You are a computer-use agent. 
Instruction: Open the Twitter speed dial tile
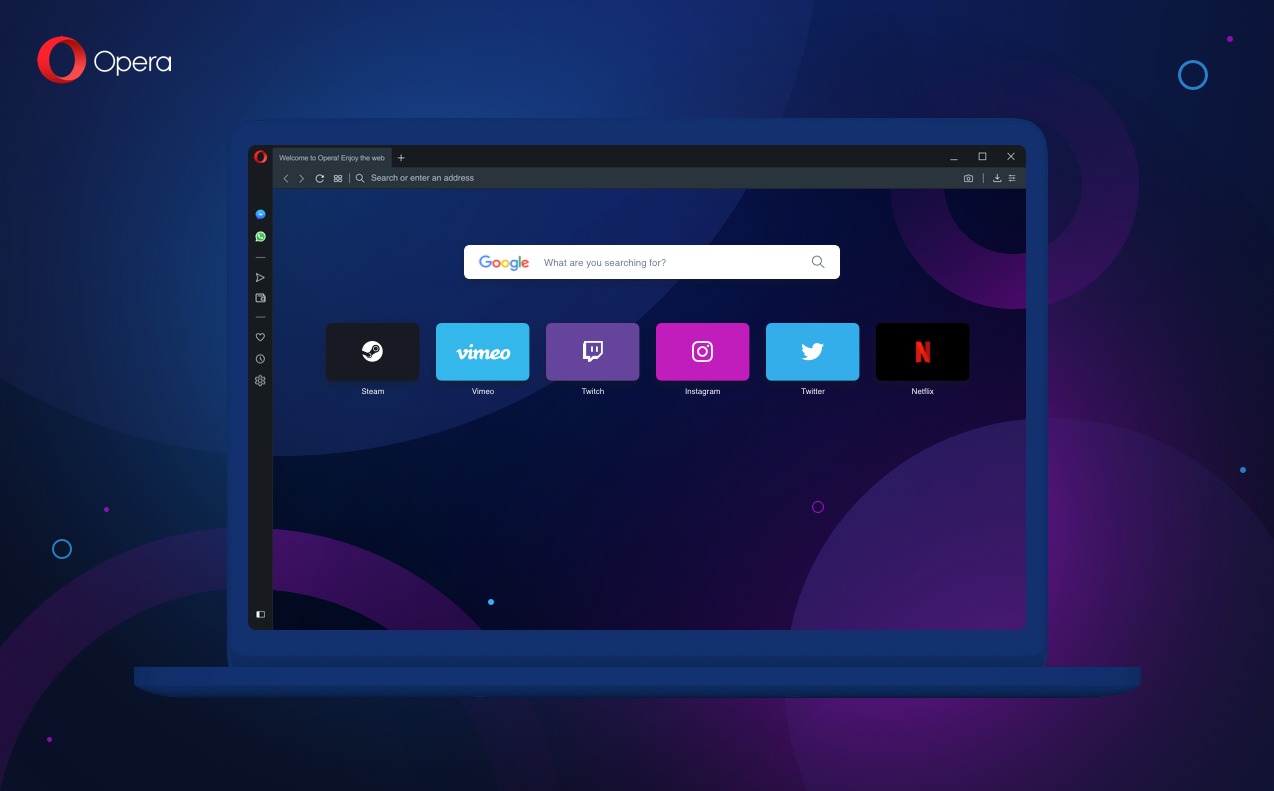pyautogui.click(x=813, y=352)
